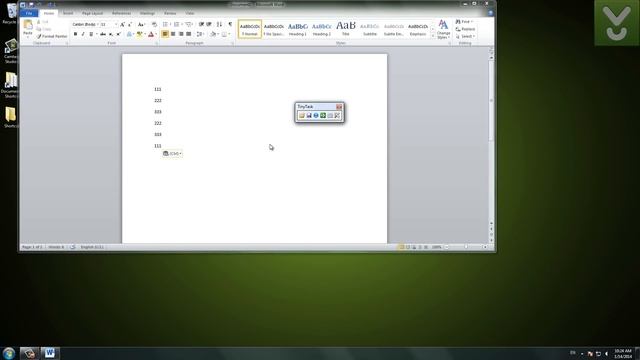Screen dimensions: 640x360
Task: Click the Sort icon
Action: click(x=219, y=24)
